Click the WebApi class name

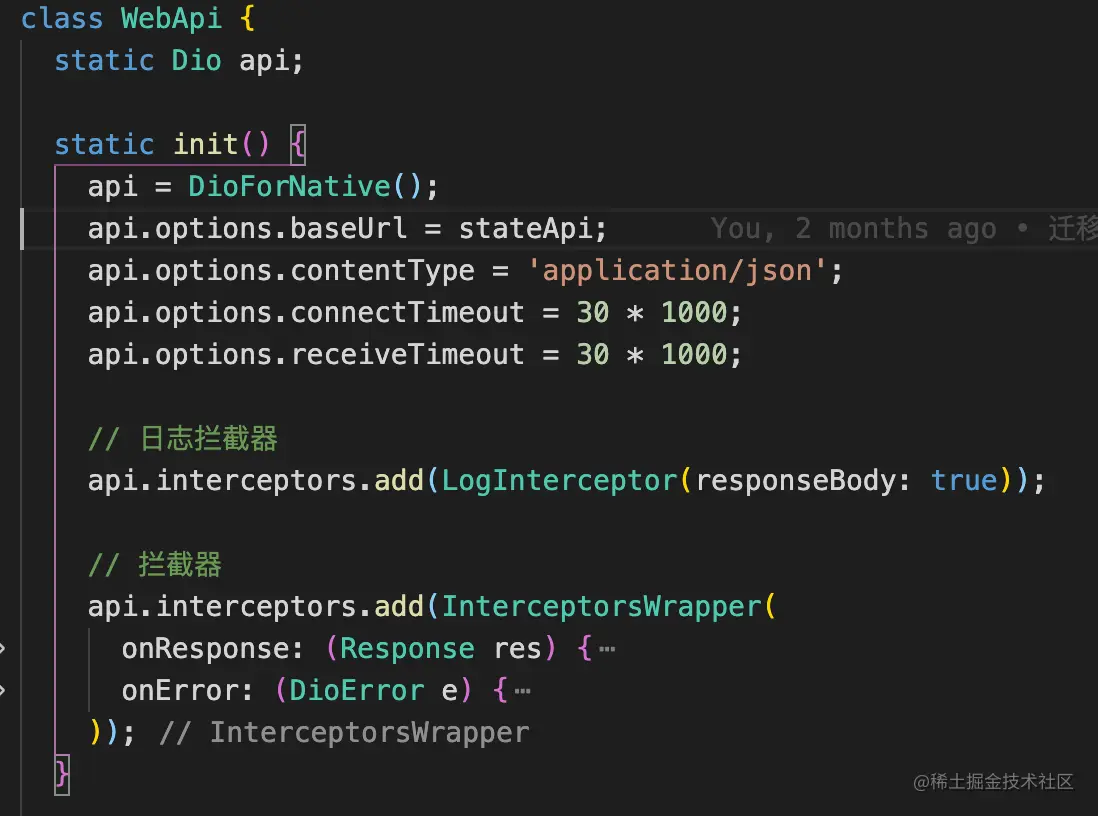[x=171, y=19]
